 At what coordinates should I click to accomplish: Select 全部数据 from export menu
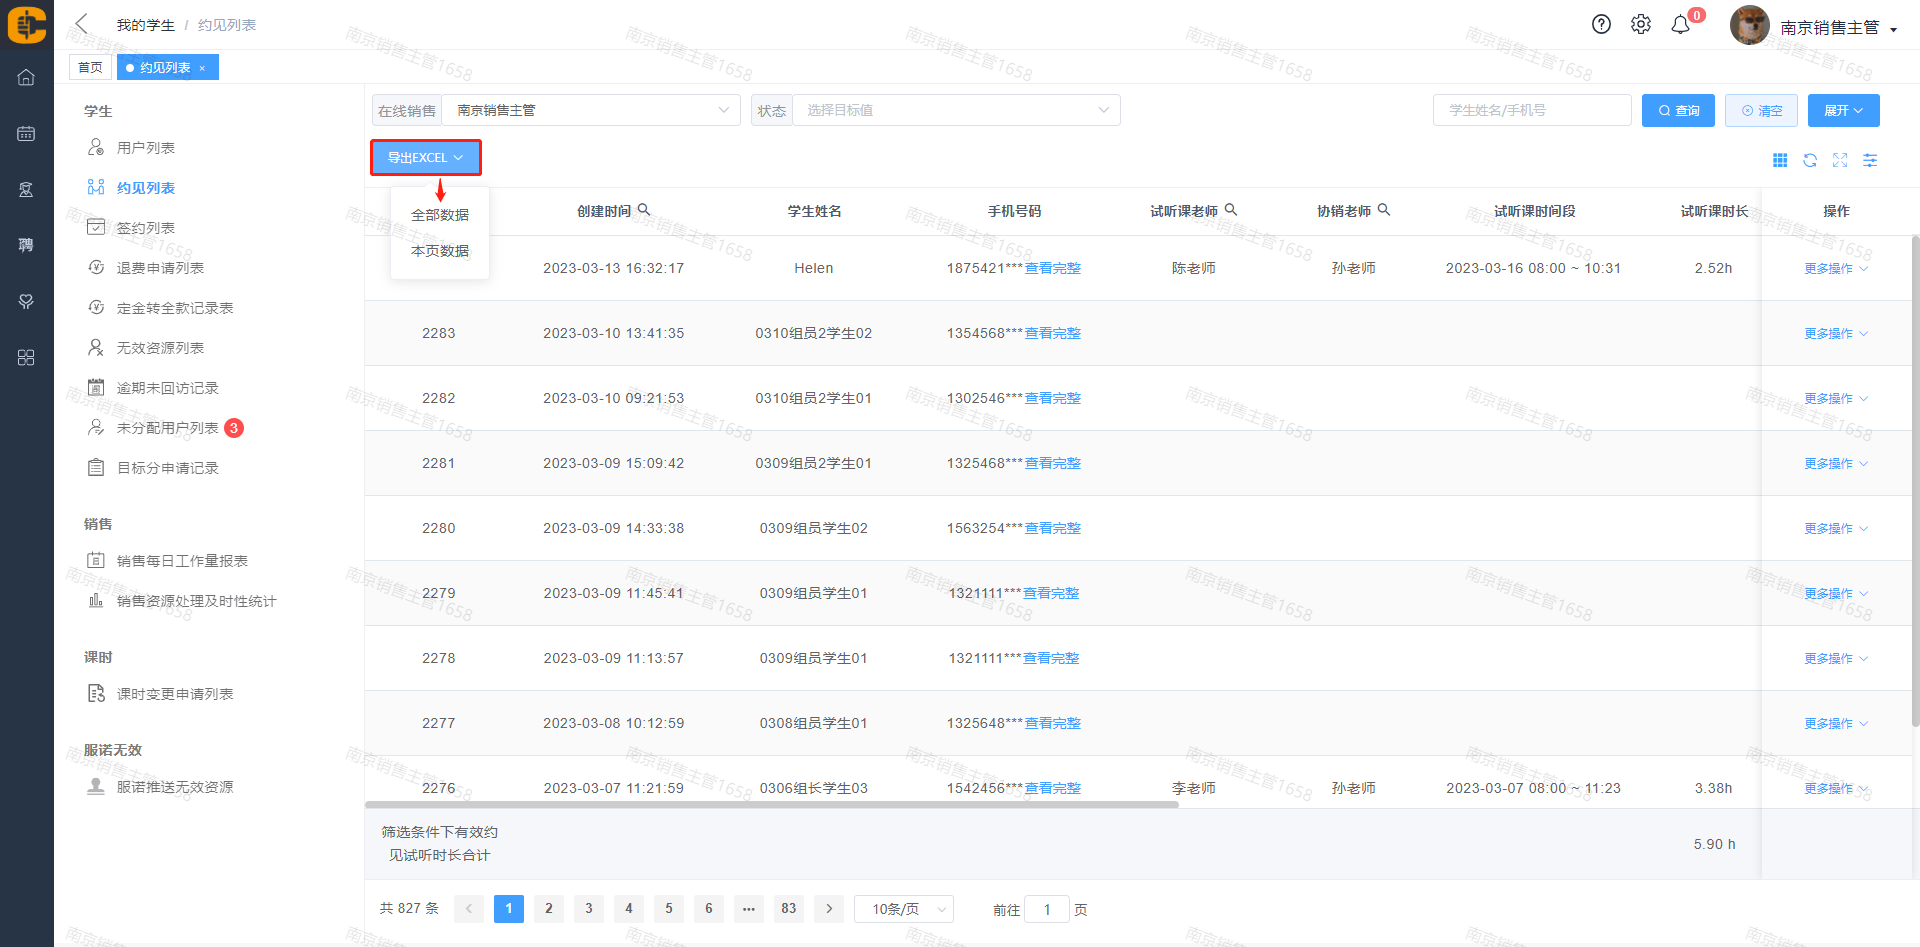pos(440,215)
